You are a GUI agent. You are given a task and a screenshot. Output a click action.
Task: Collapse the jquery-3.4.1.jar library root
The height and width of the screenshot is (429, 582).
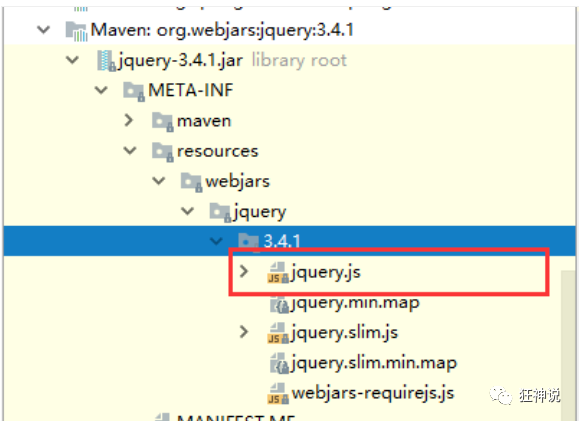(72, 60)
